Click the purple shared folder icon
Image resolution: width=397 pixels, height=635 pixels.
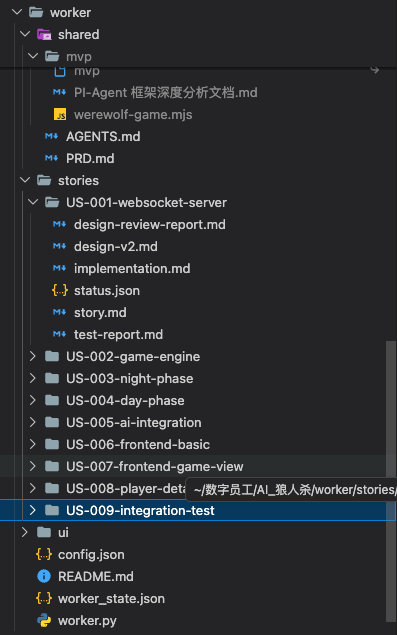[44, 34]
